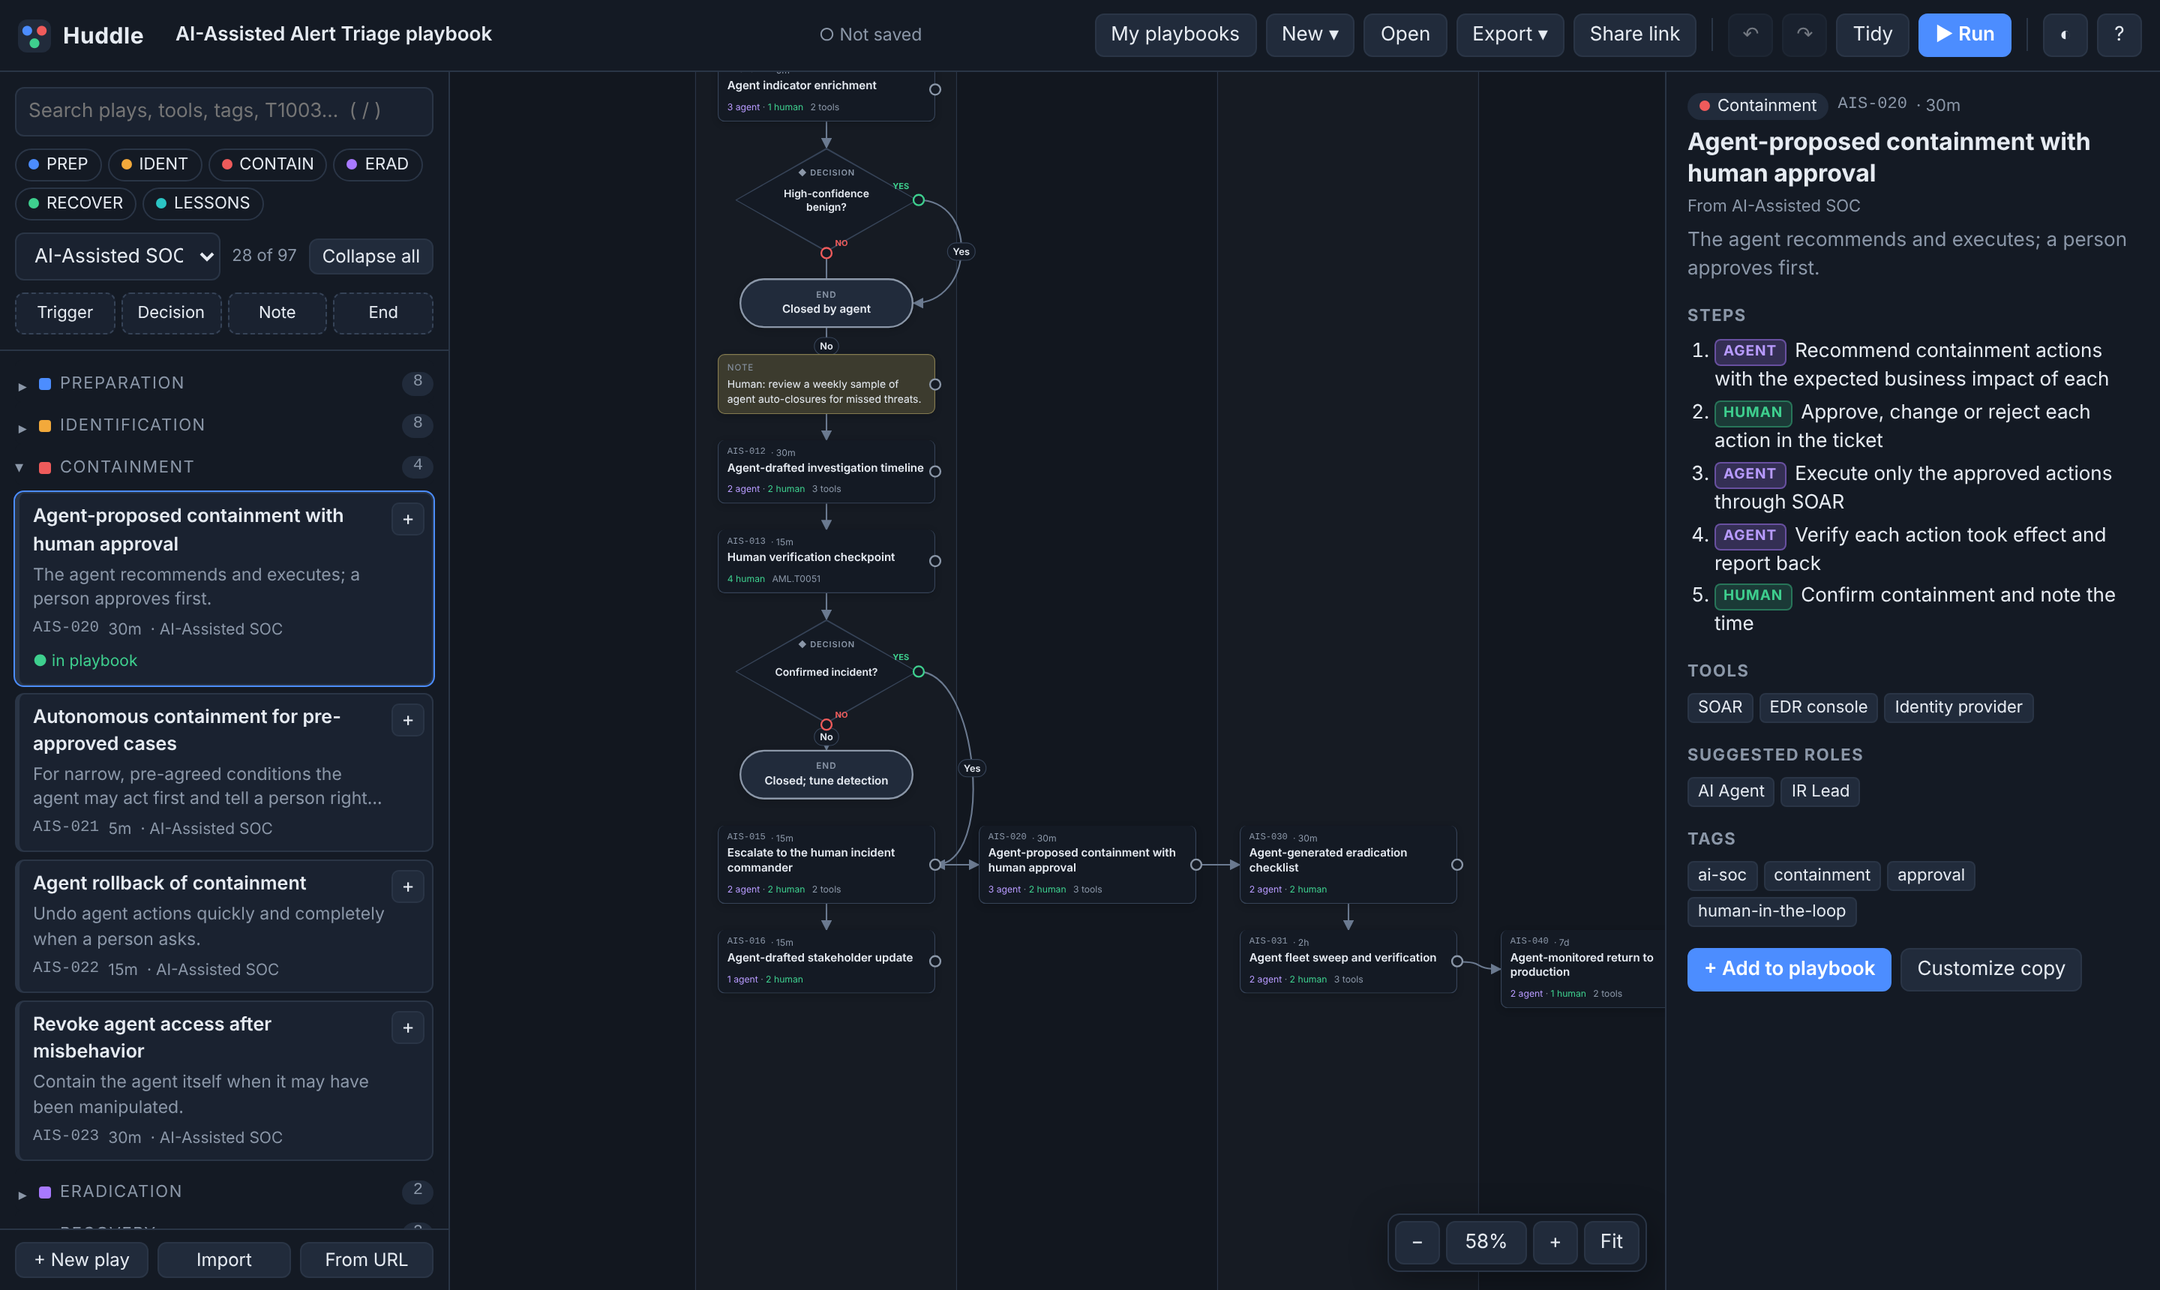
Task: Click YES port of 'High-confidence benign?' decision
Action: [918, 200]
